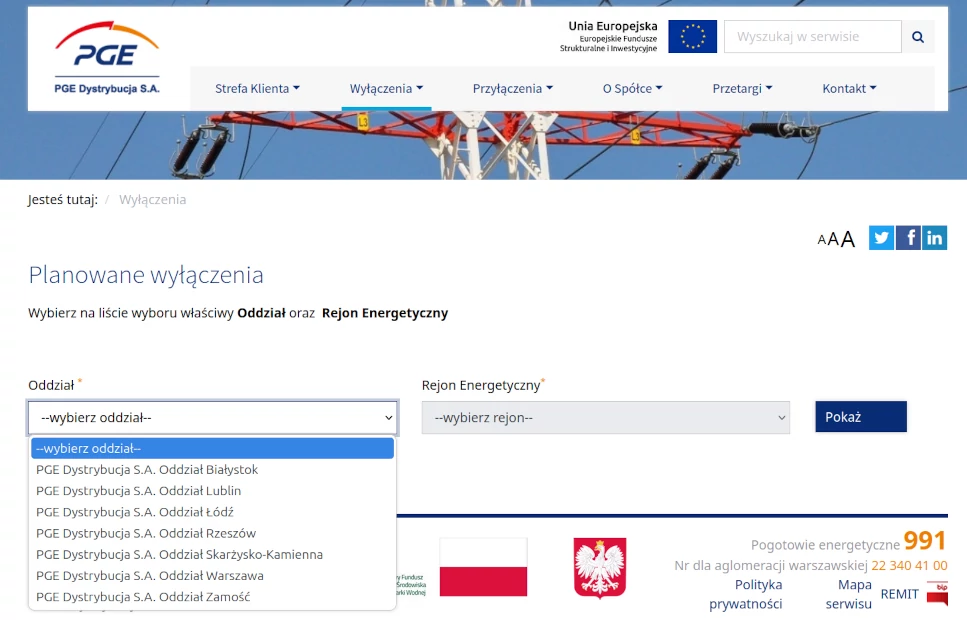Click the 22 340 41 00 phone number
This screenshot has width=967, height=628.
909,565
